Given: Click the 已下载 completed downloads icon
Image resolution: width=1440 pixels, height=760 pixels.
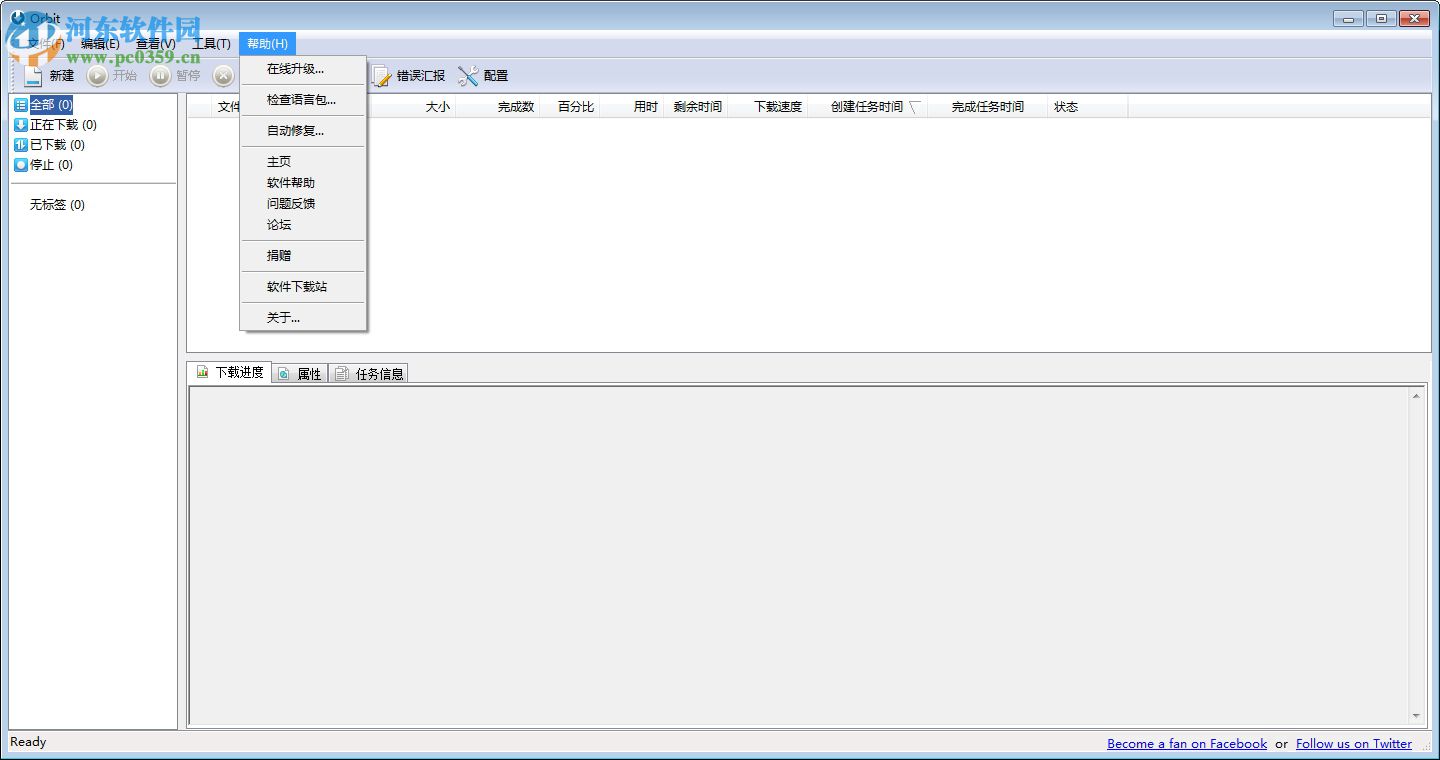Looking at the screenshot, I should [x=19, y=144].
